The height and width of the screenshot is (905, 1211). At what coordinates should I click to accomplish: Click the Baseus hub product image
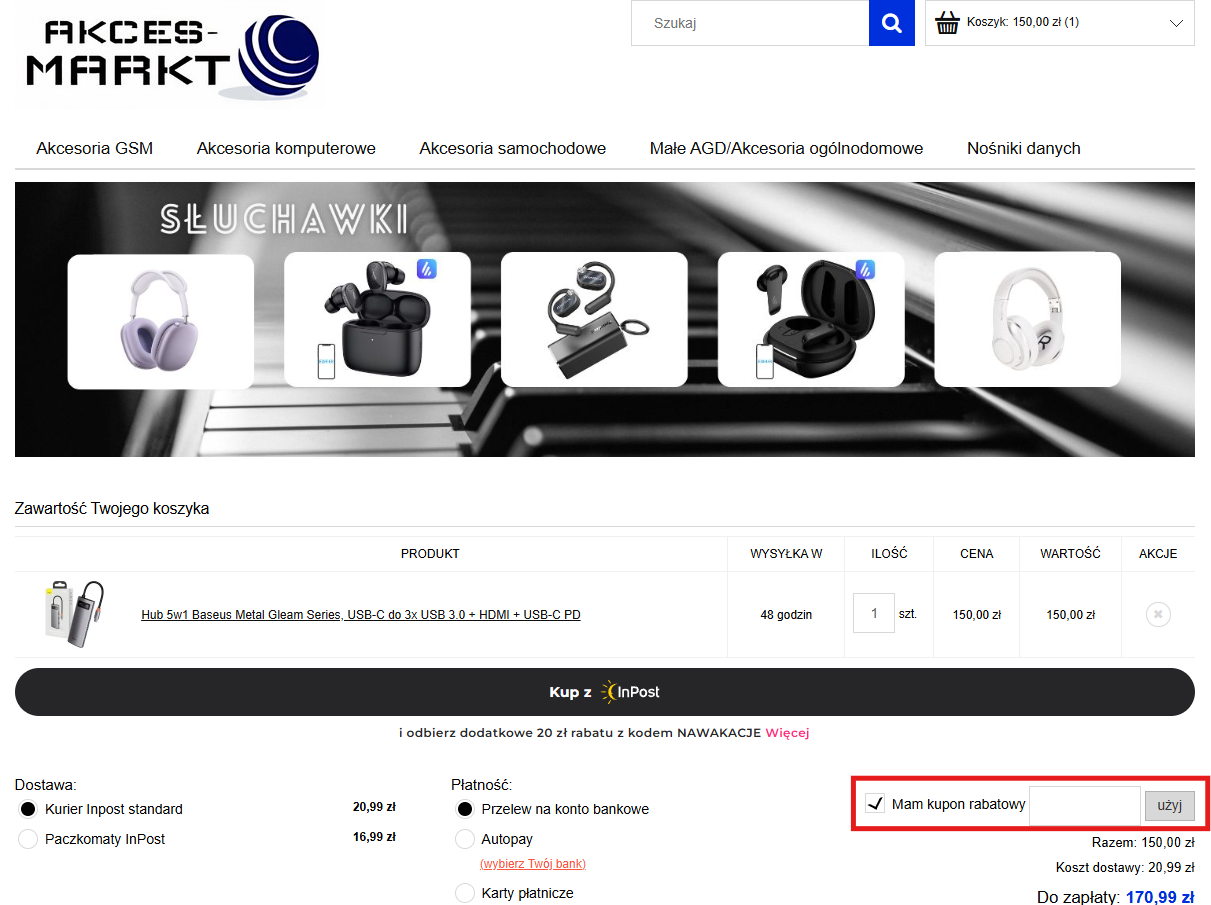(x=75, y=613)
